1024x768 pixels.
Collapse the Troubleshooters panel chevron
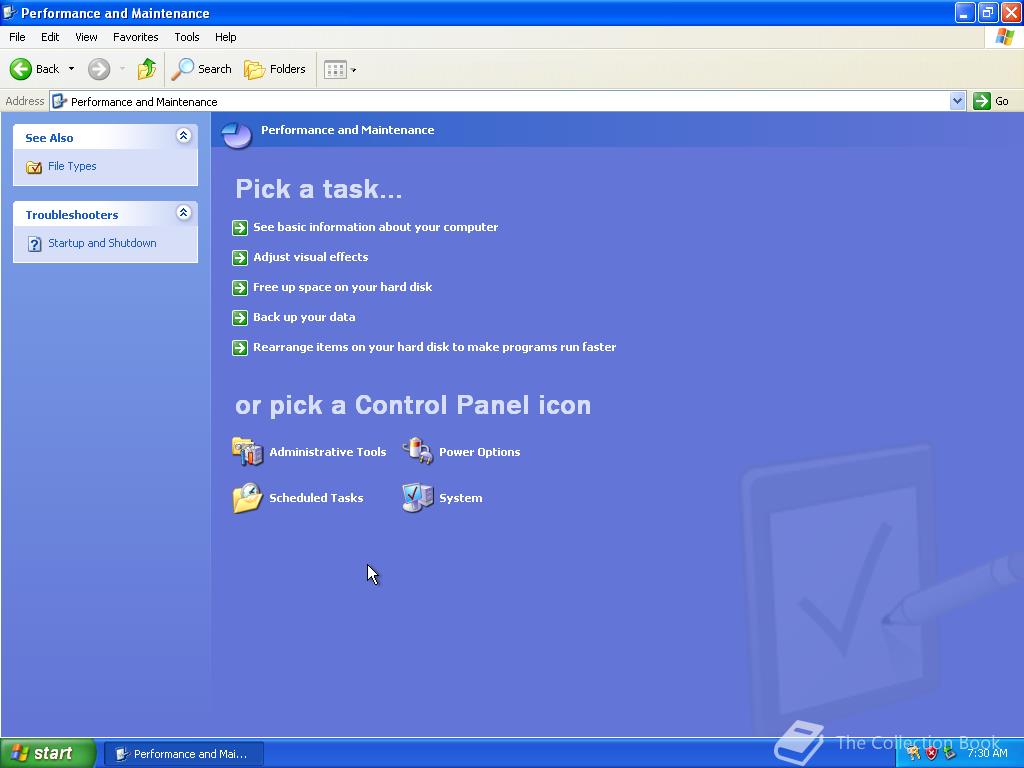[184, 213]
